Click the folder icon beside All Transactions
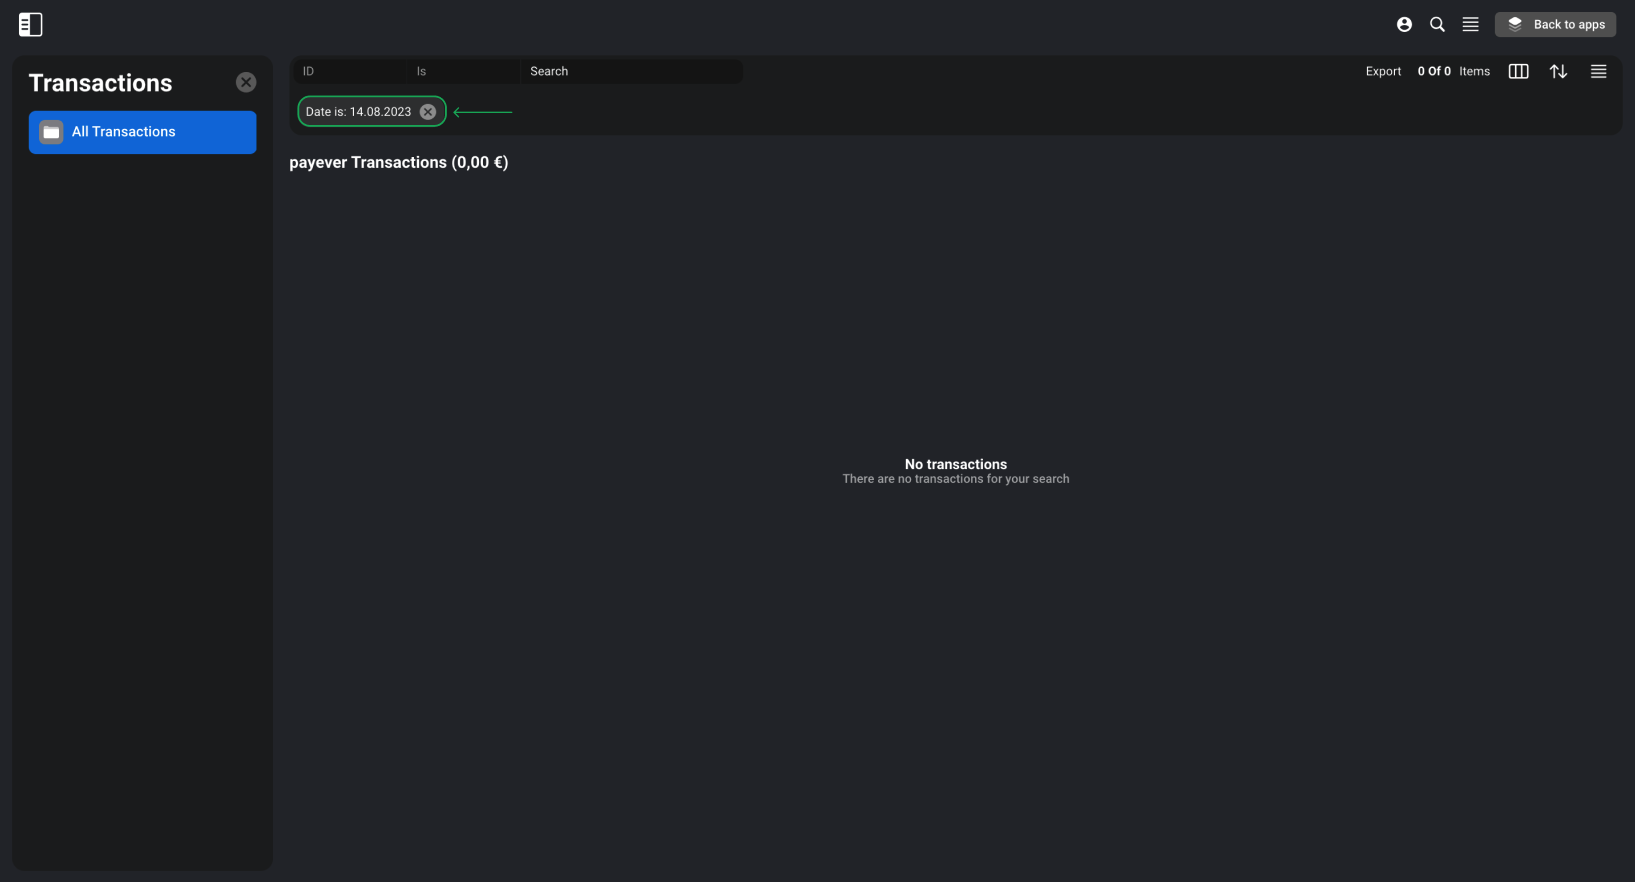The width and height of the screenshot is (1635, 882). tap(52, 132)
